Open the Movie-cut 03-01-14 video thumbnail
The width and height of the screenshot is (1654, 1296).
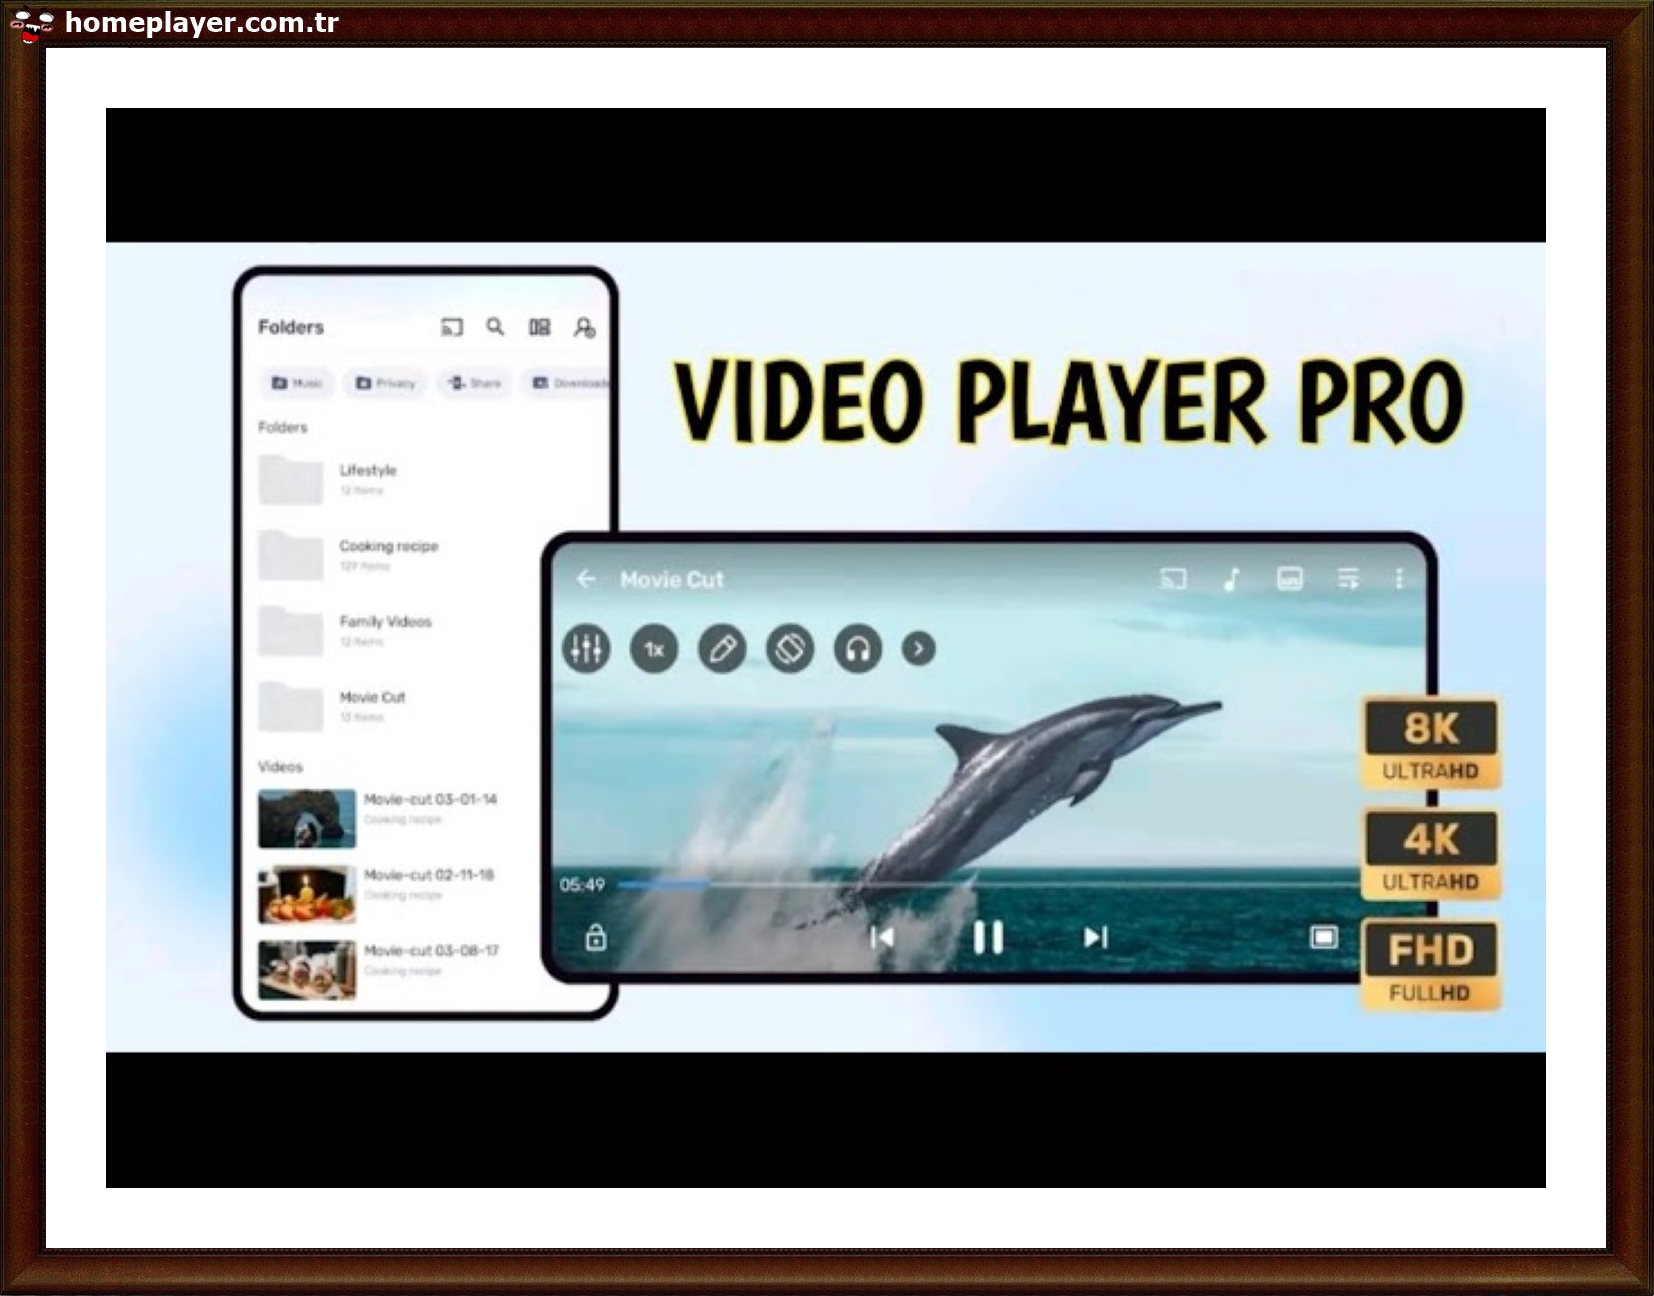307,817
